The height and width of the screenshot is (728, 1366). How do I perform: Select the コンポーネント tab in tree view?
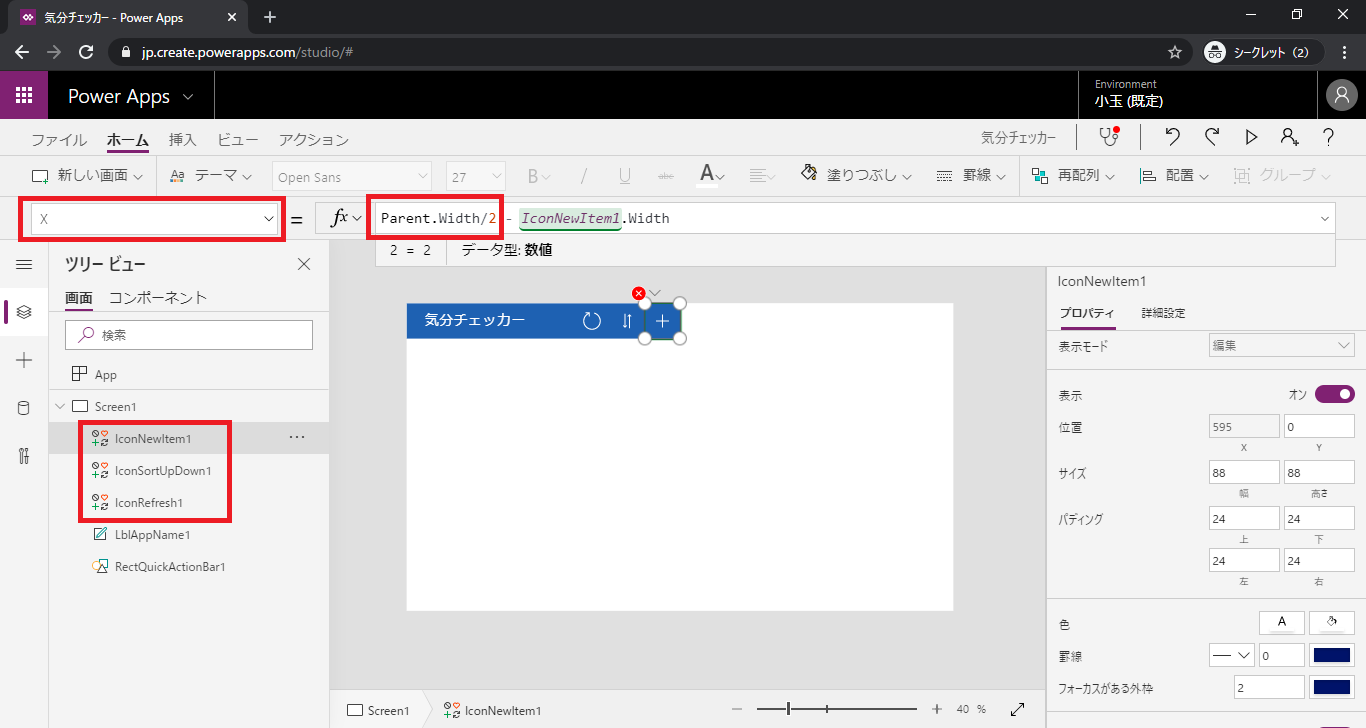point(158,297)
